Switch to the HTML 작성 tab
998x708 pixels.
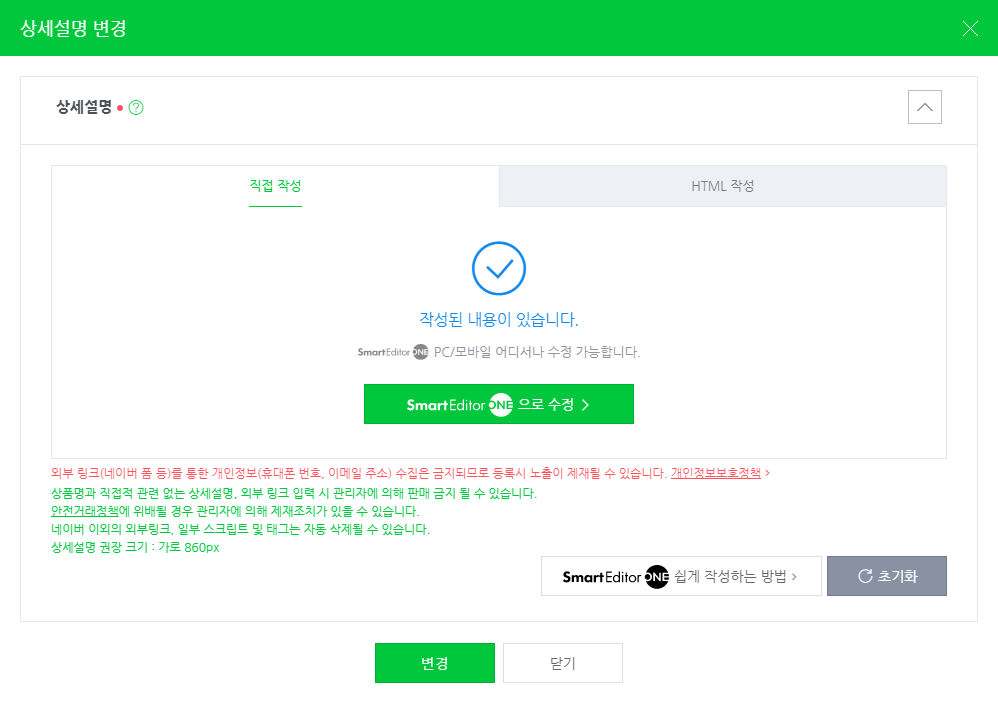722,186
